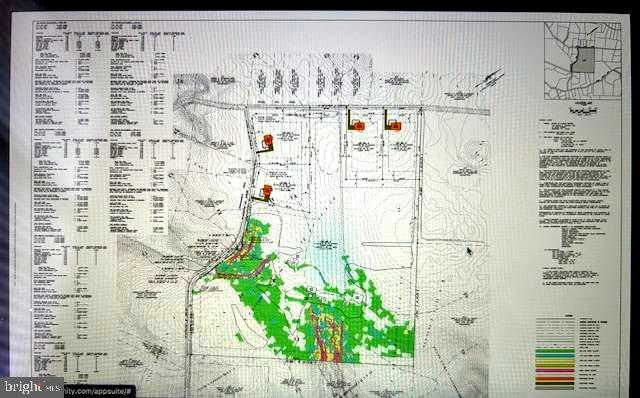Open the vicinity map inset thumbnail

(583, 60)
